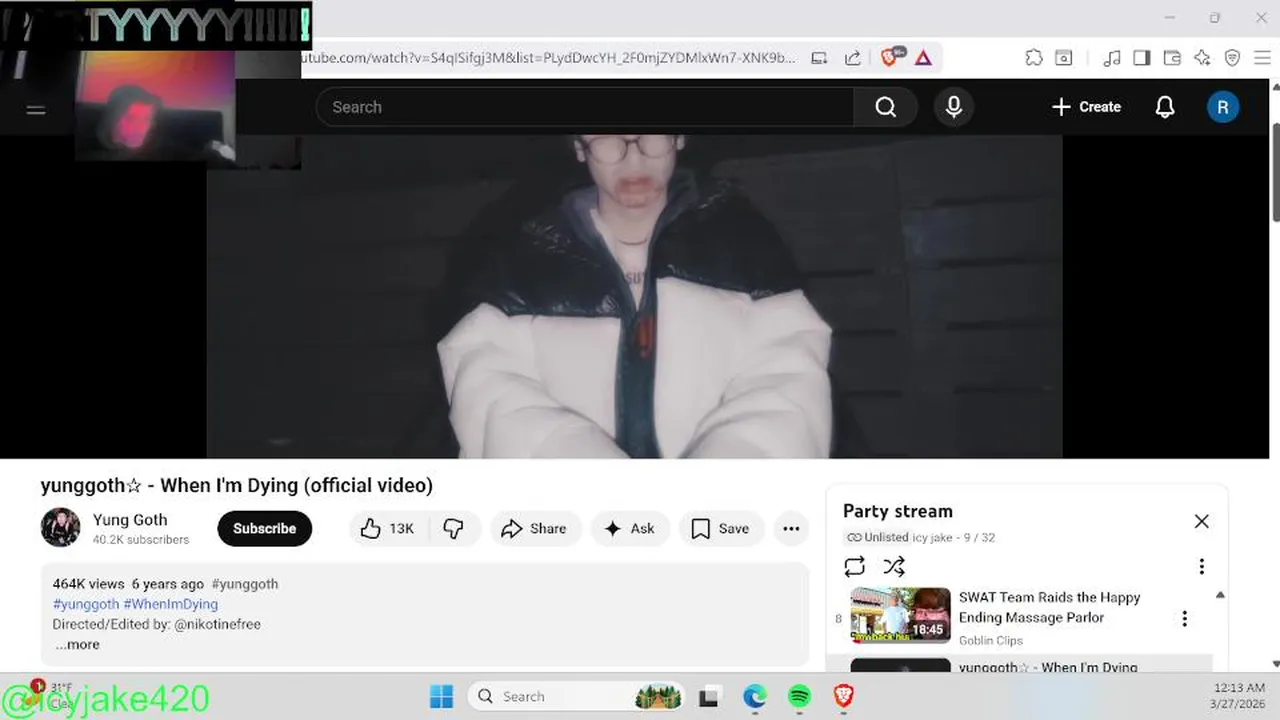Viewport: 1280px width, 720px height.
Task: Open SWAT Team Raids video thumbnail
Action: point(900,614)
